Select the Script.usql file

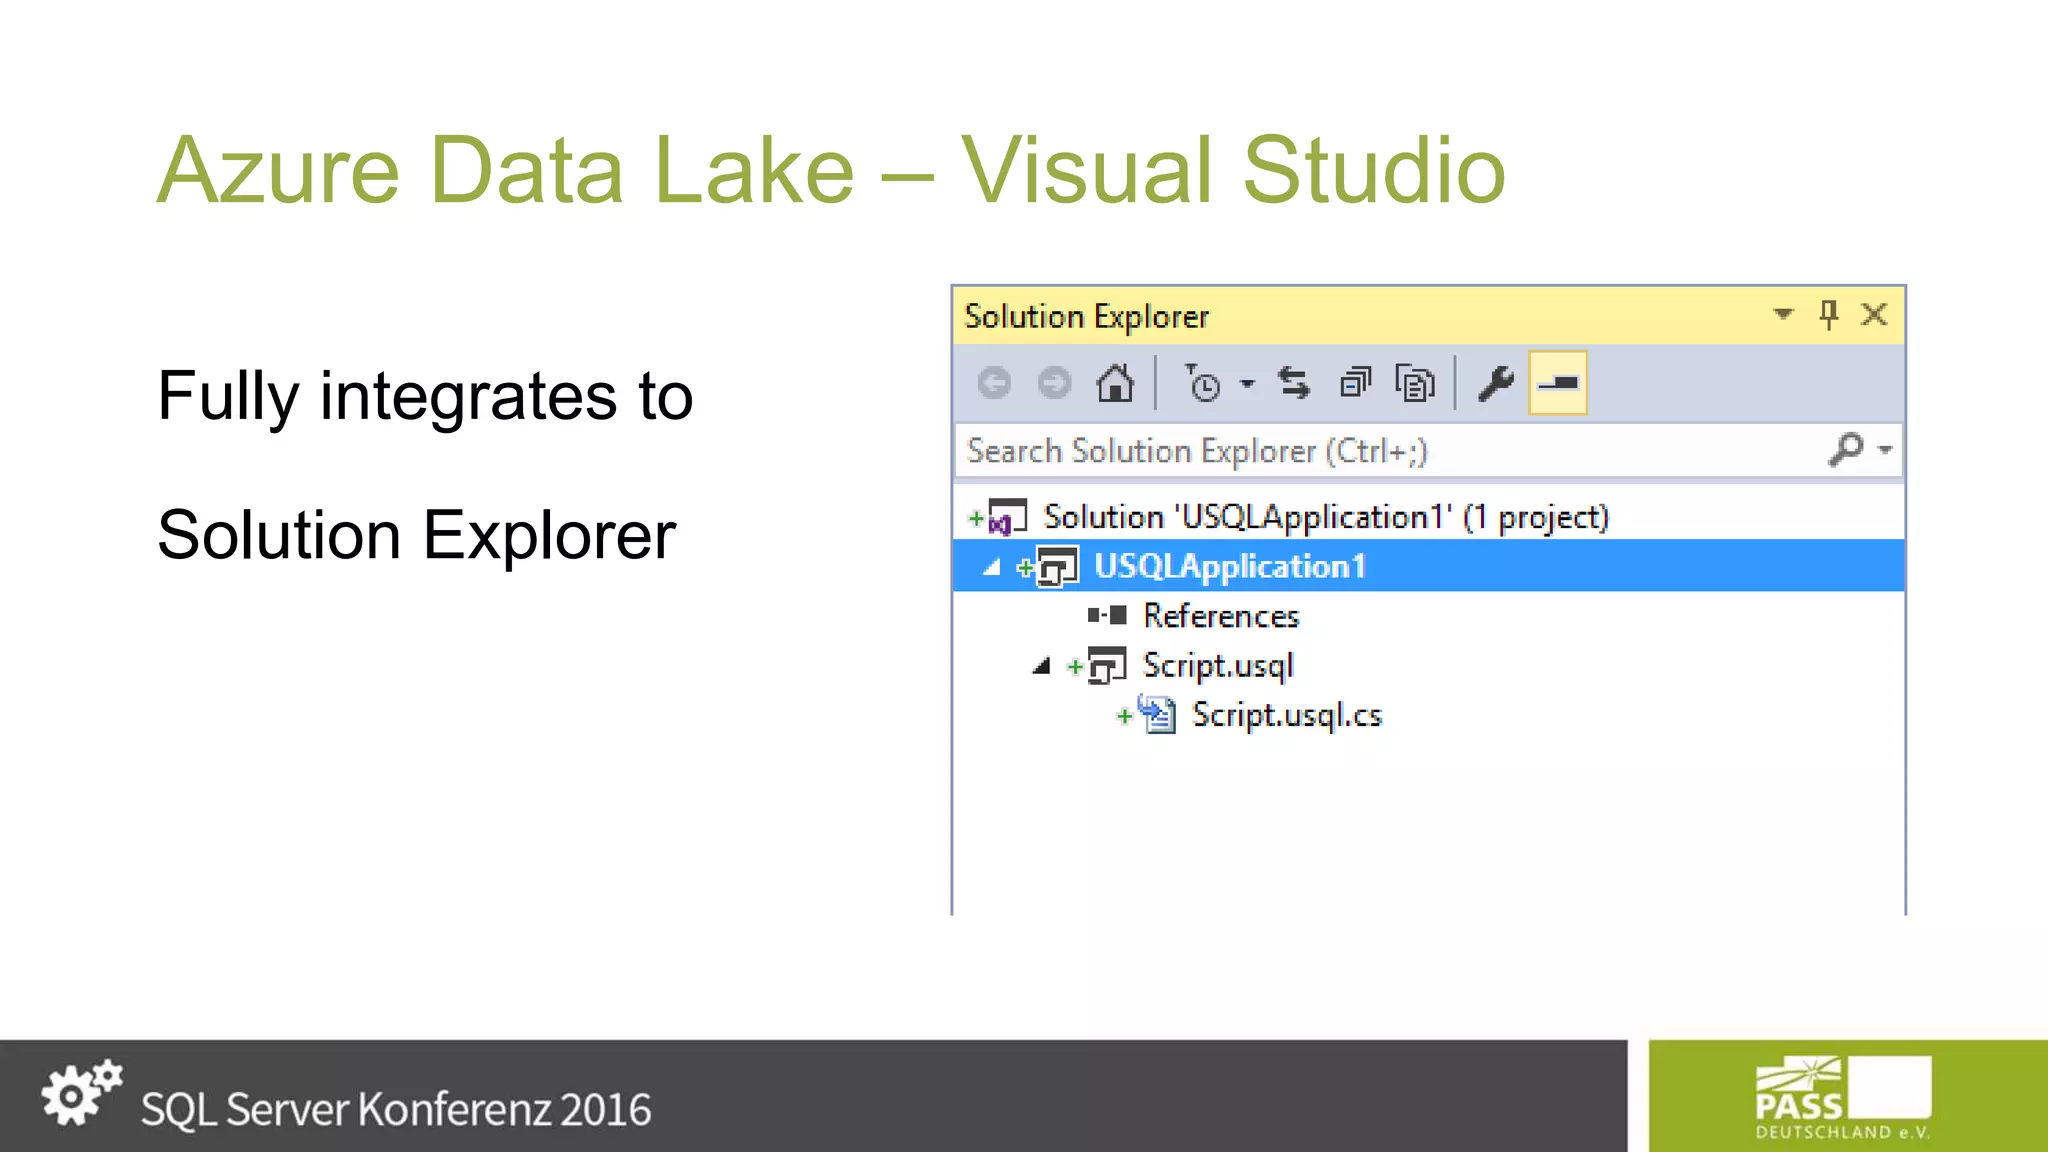pyautogui.click(x=1218, y=666)
